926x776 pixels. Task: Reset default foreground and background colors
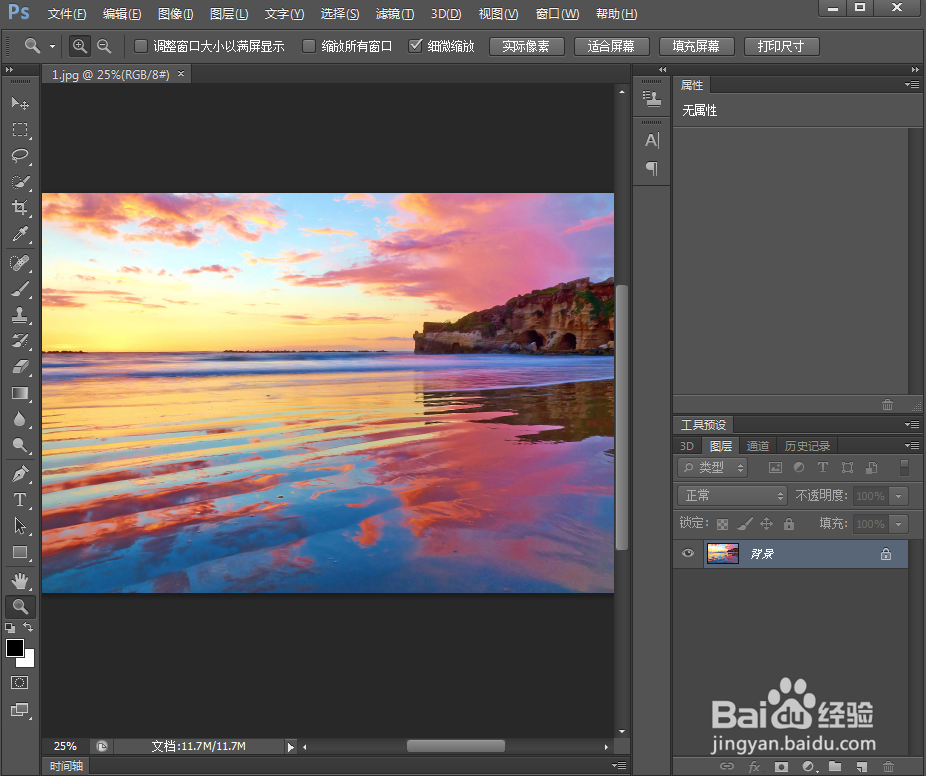coord(10,627)
